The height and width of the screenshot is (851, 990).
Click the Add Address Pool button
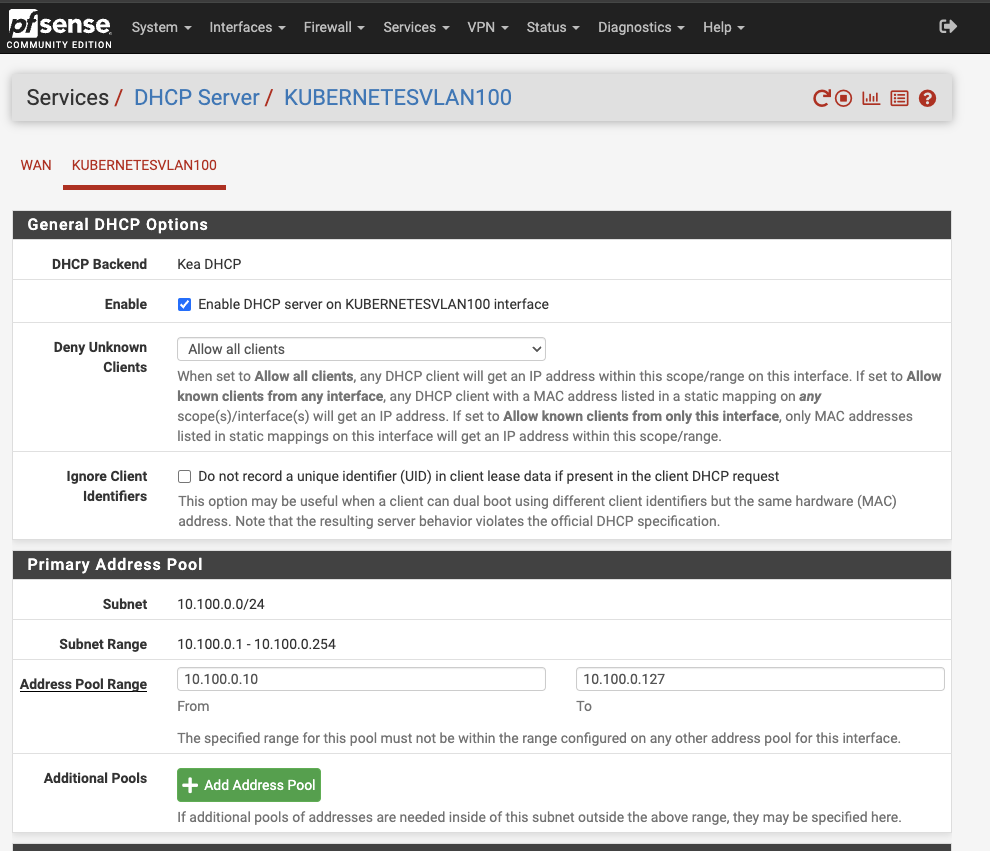point(248,785)
